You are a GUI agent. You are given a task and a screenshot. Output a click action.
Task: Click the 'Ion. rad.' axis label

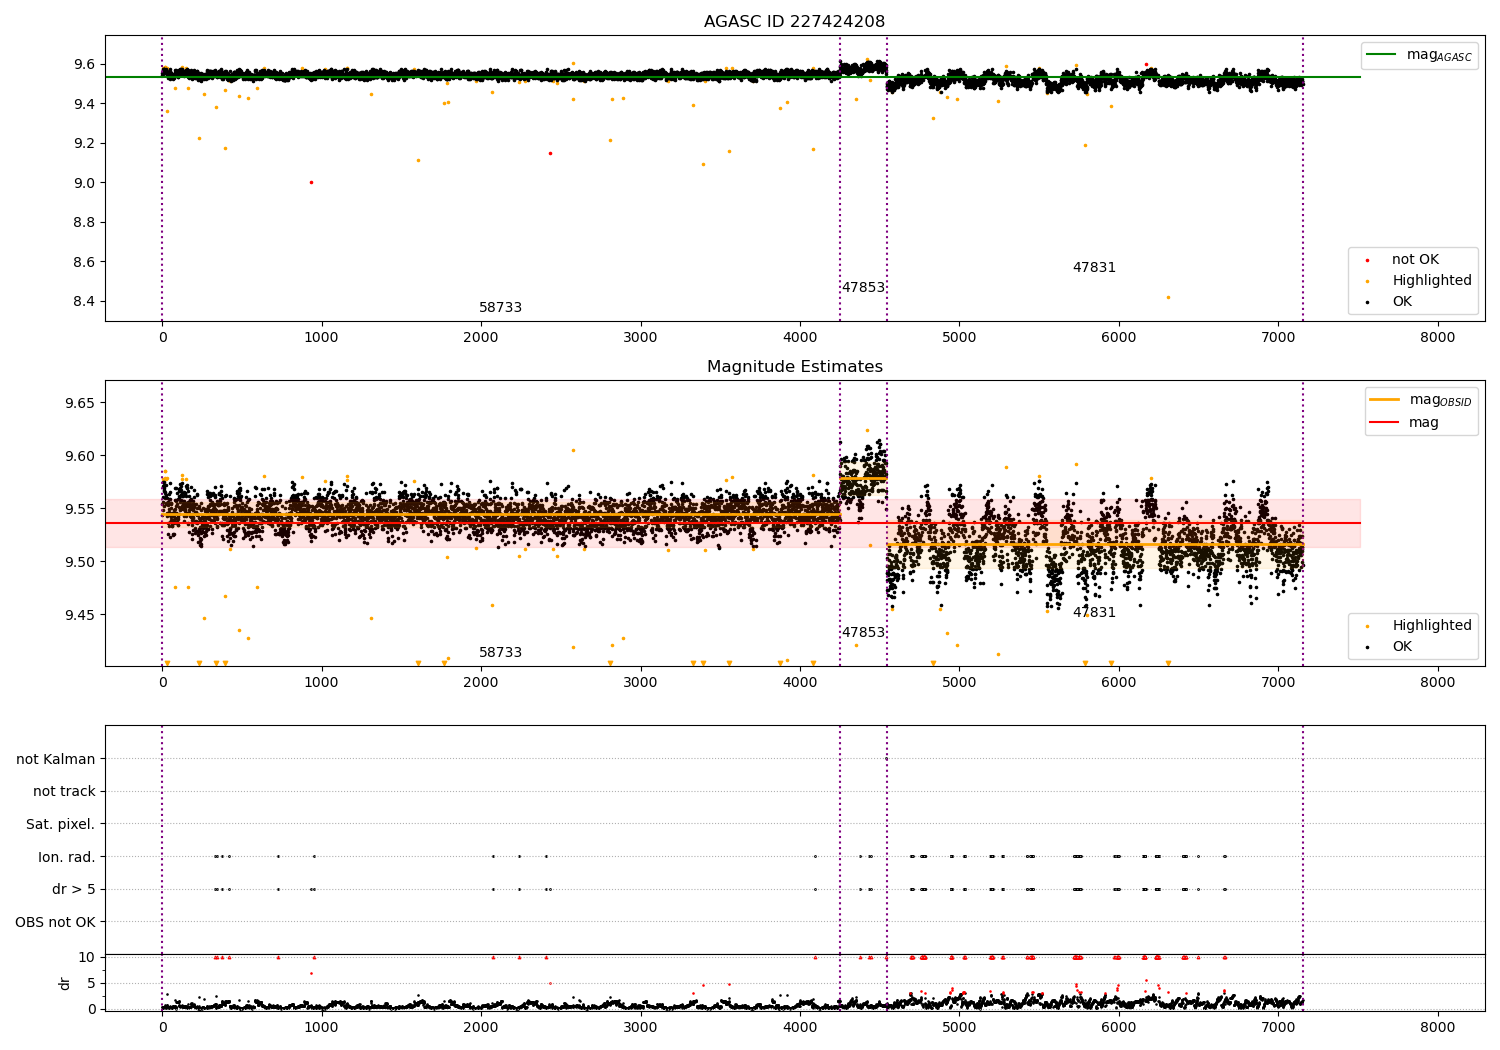67,857
